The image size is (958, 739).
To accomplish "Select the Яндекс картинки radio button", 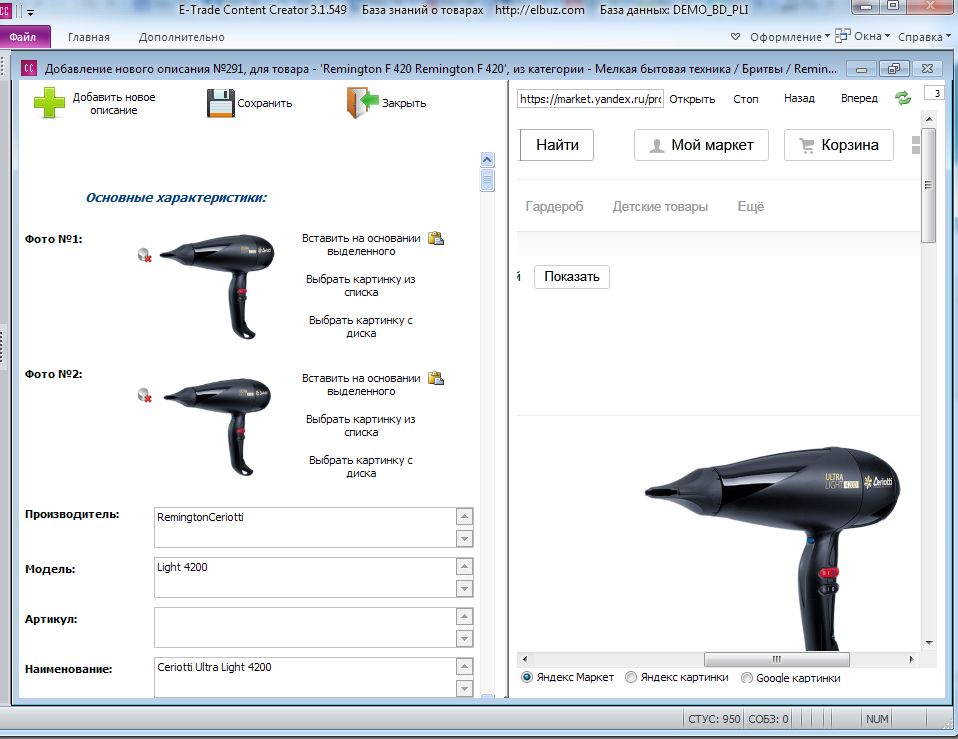I will tap(631, 677).
